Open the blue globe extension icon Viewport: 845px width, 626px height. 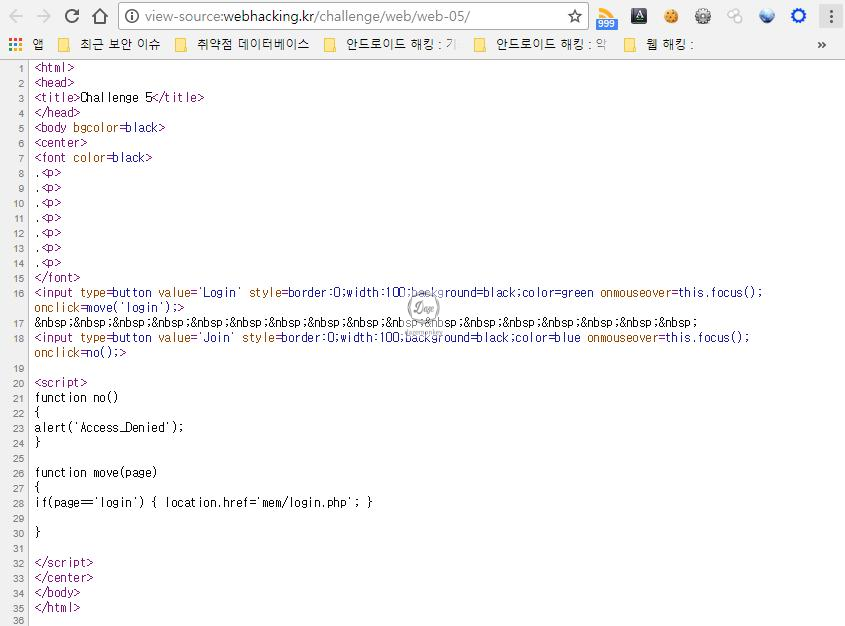(x=766, y=16)
